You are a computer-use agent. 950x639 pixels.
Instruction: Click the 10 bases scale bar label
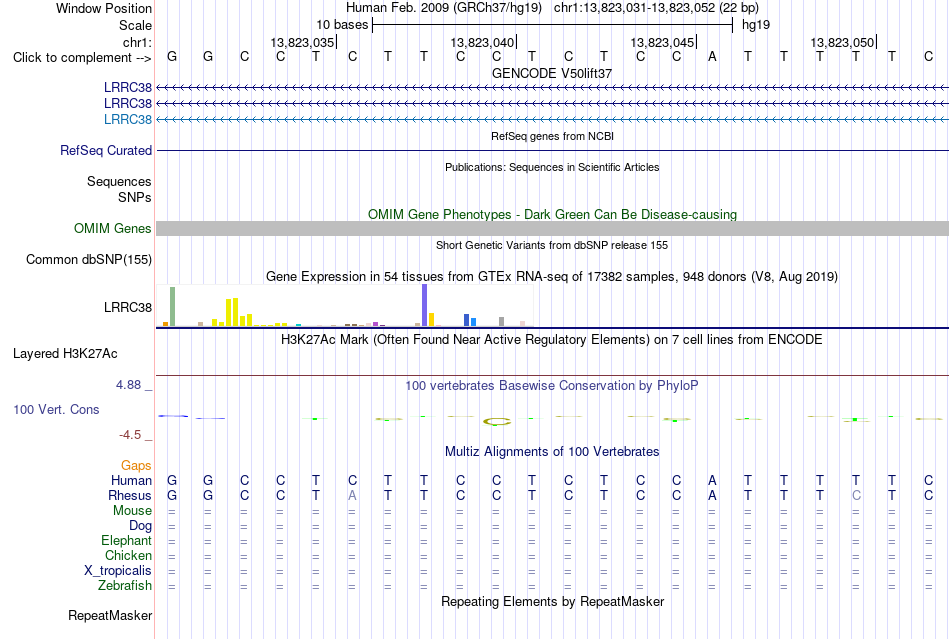coord(342,25)
